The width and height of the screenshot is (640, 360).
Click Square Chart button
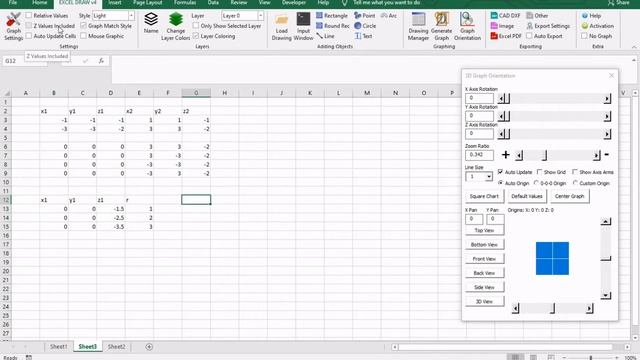pos(484,196)
